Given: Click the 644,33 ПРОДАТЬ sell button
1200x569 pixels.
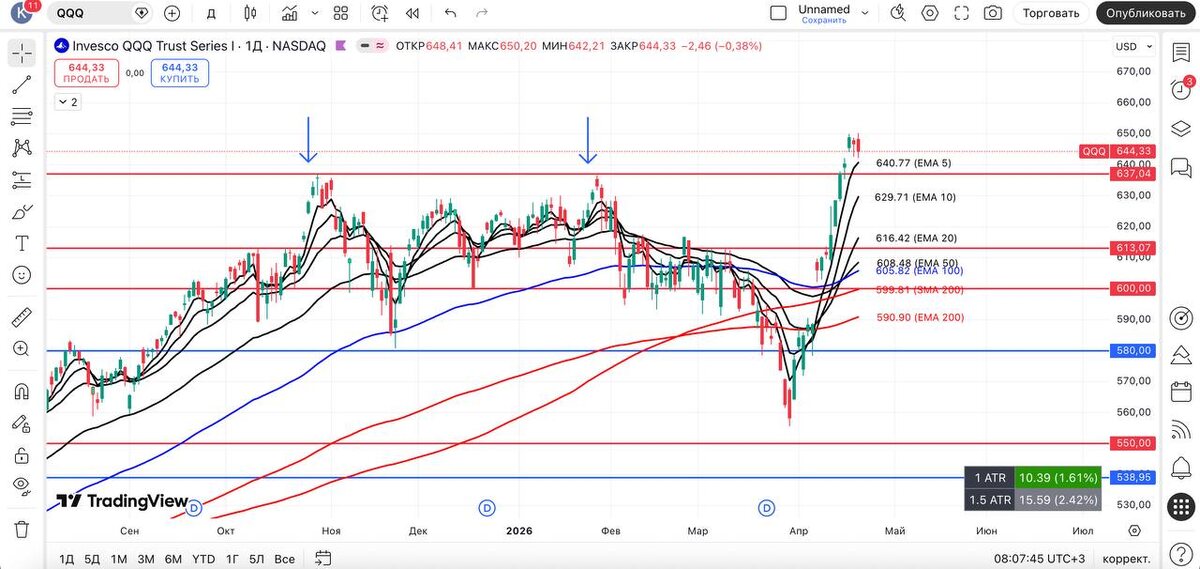Looking at the screenshot, I should coord(86,73).
